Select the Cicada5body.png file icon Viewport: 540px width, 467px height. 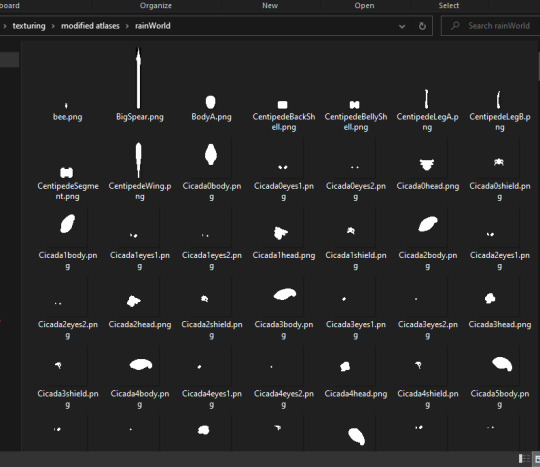pyautogui.click(x=502, y=364)
